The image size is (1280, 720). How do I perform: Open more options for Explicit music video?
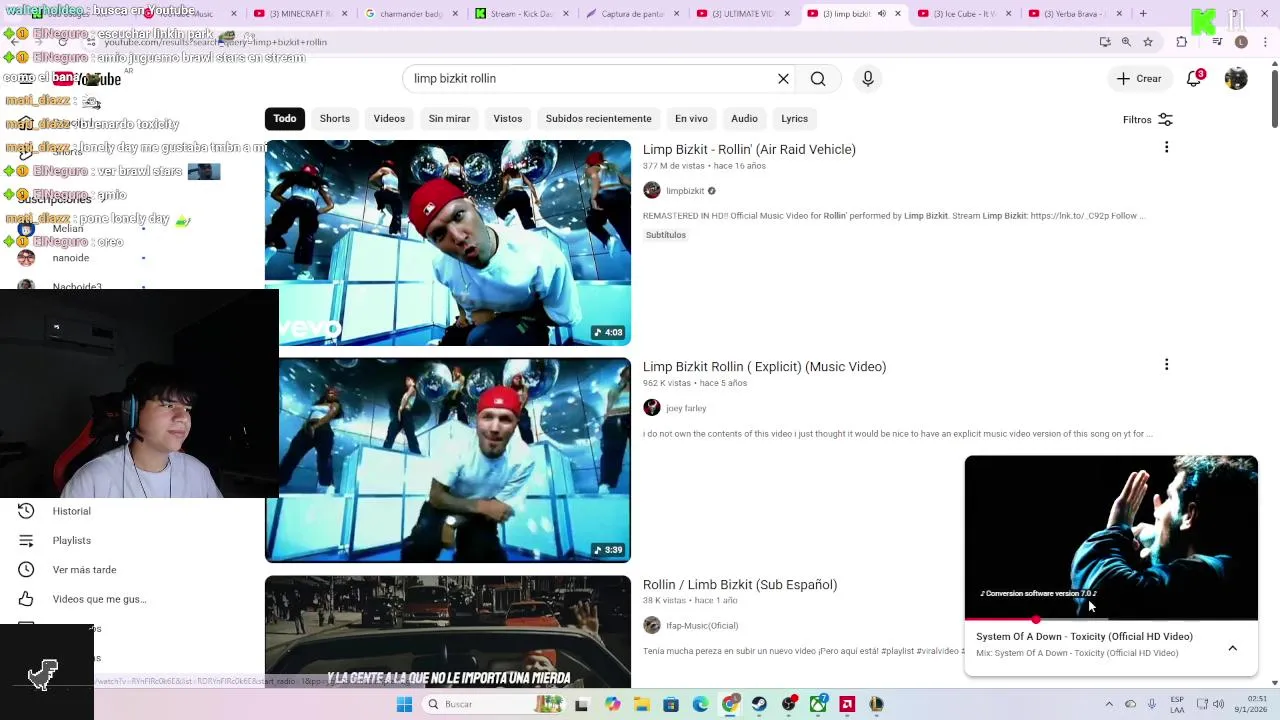1166,365
